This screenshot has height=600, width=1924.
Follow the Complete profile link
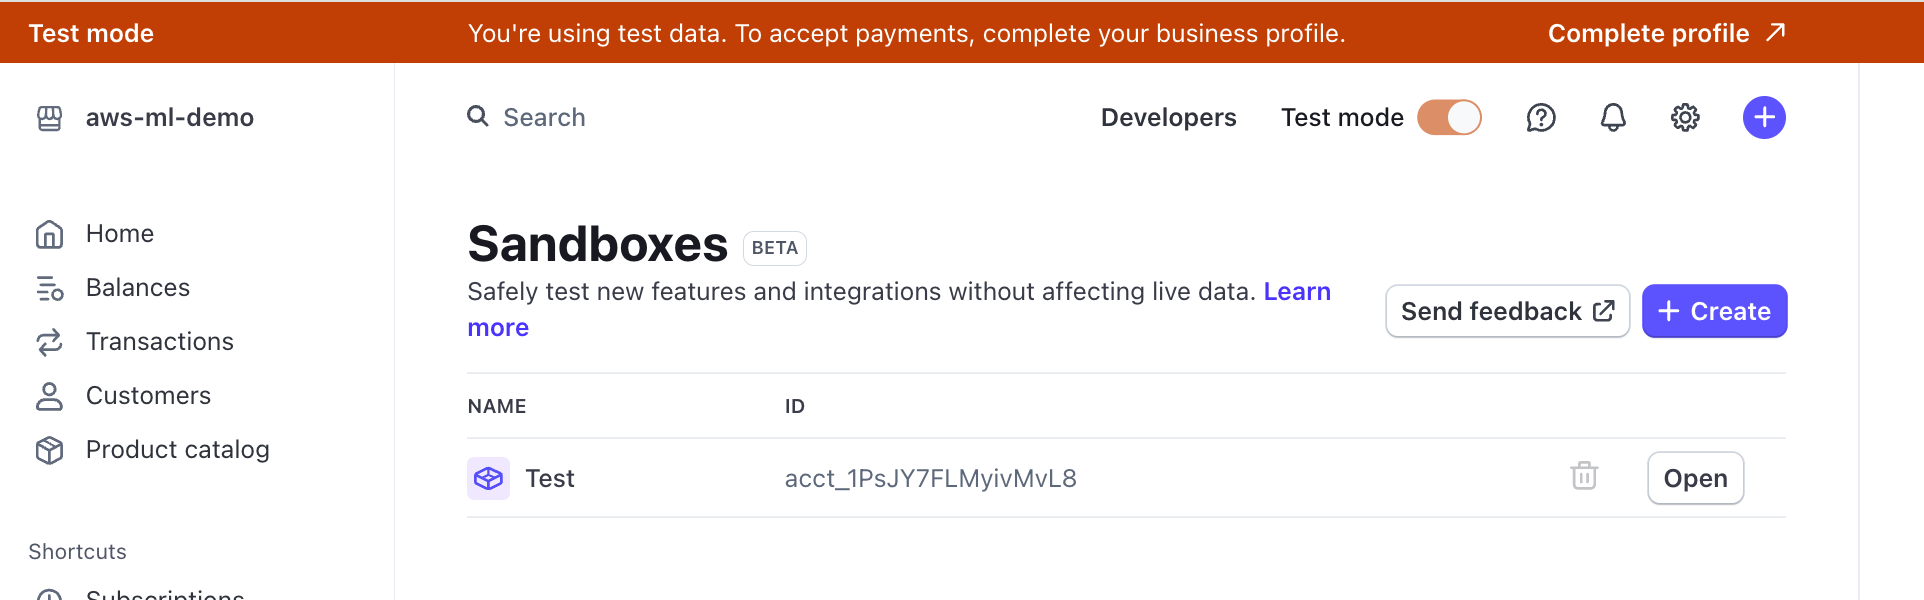click(1666, 33)
